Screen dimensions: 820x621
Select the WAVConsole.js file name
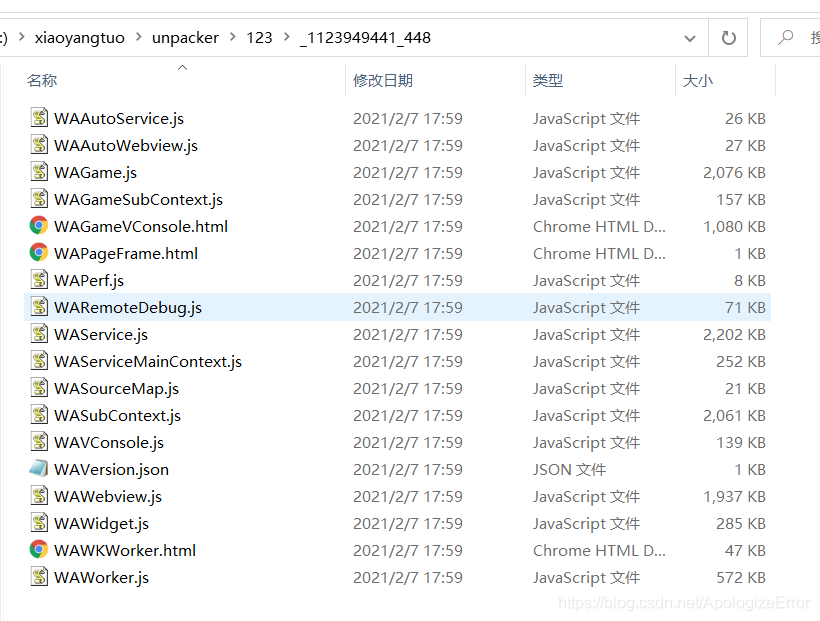click(x=109, y=443)
